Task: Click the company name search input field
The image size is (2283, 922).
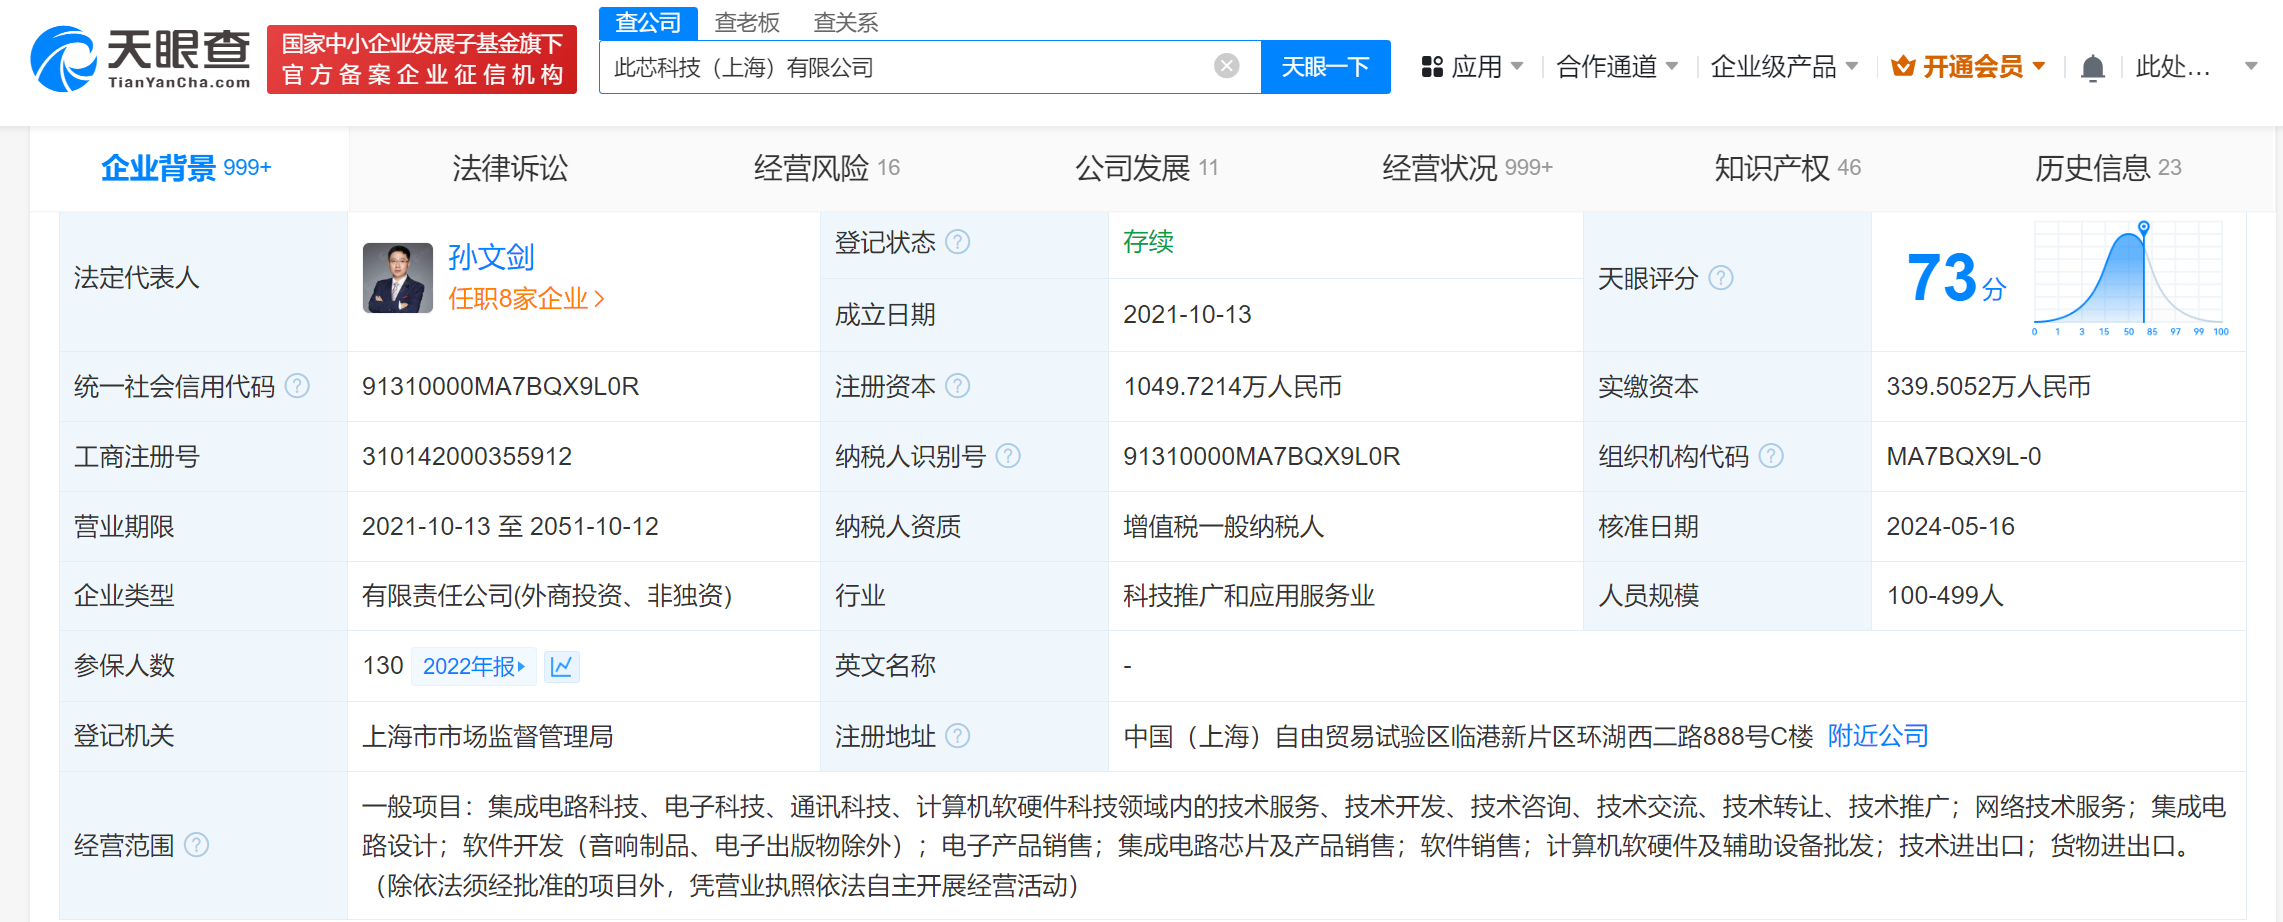Action: coord(905,67)
